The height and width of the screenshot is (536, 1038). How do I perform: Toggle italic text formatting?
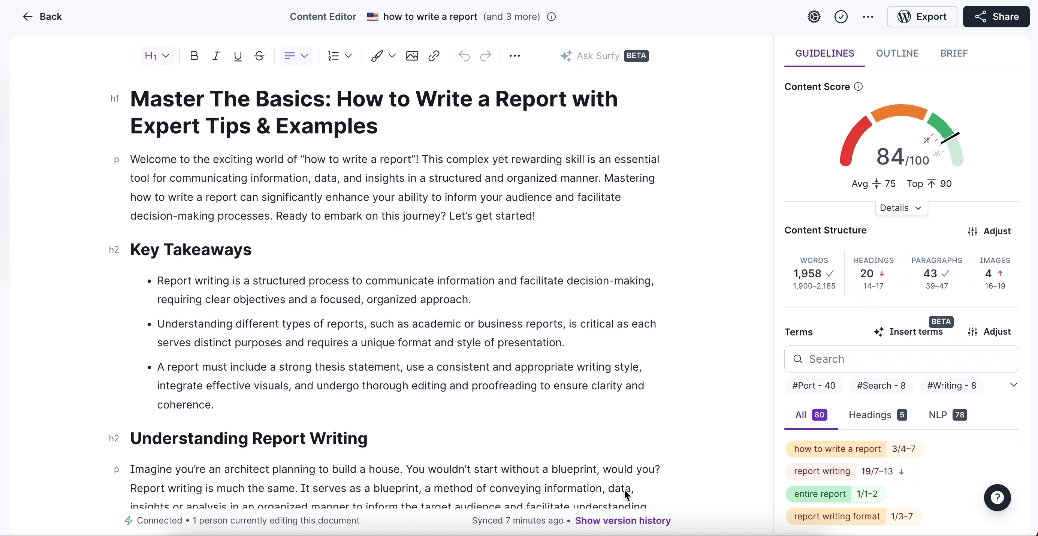pos(216,56)
